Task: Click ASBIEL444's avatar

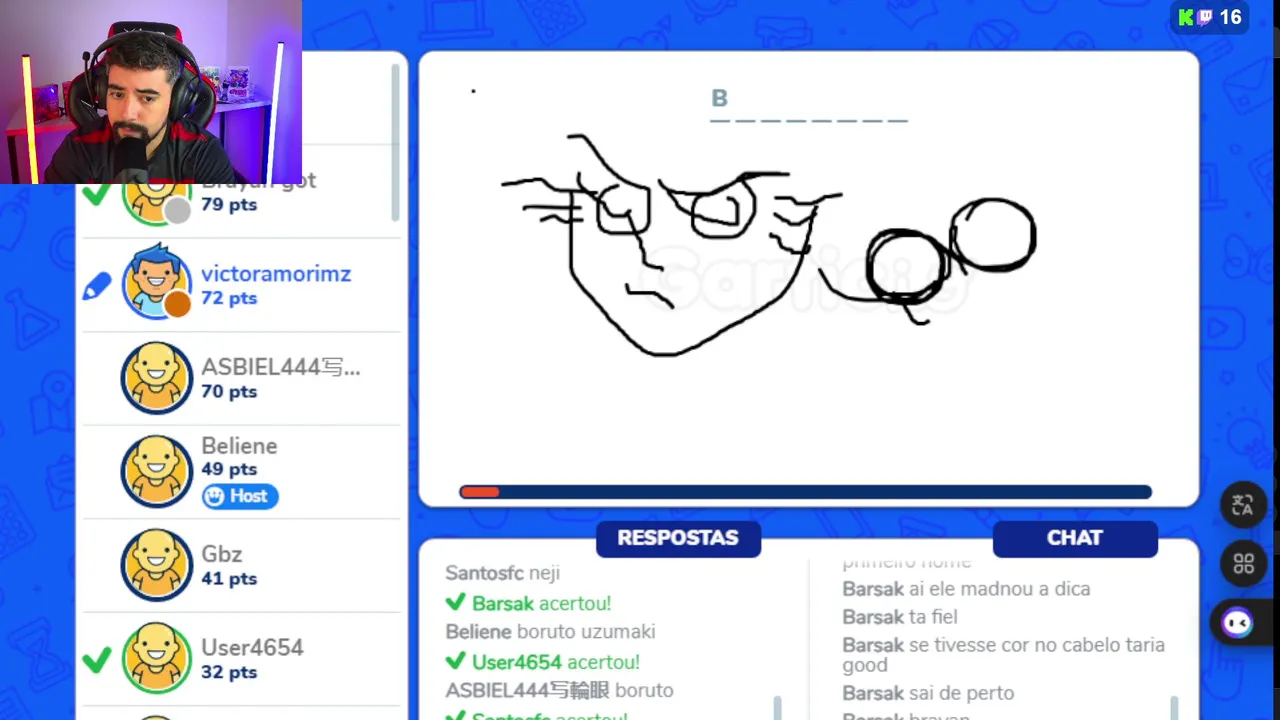Action: [x=157, y=378]
